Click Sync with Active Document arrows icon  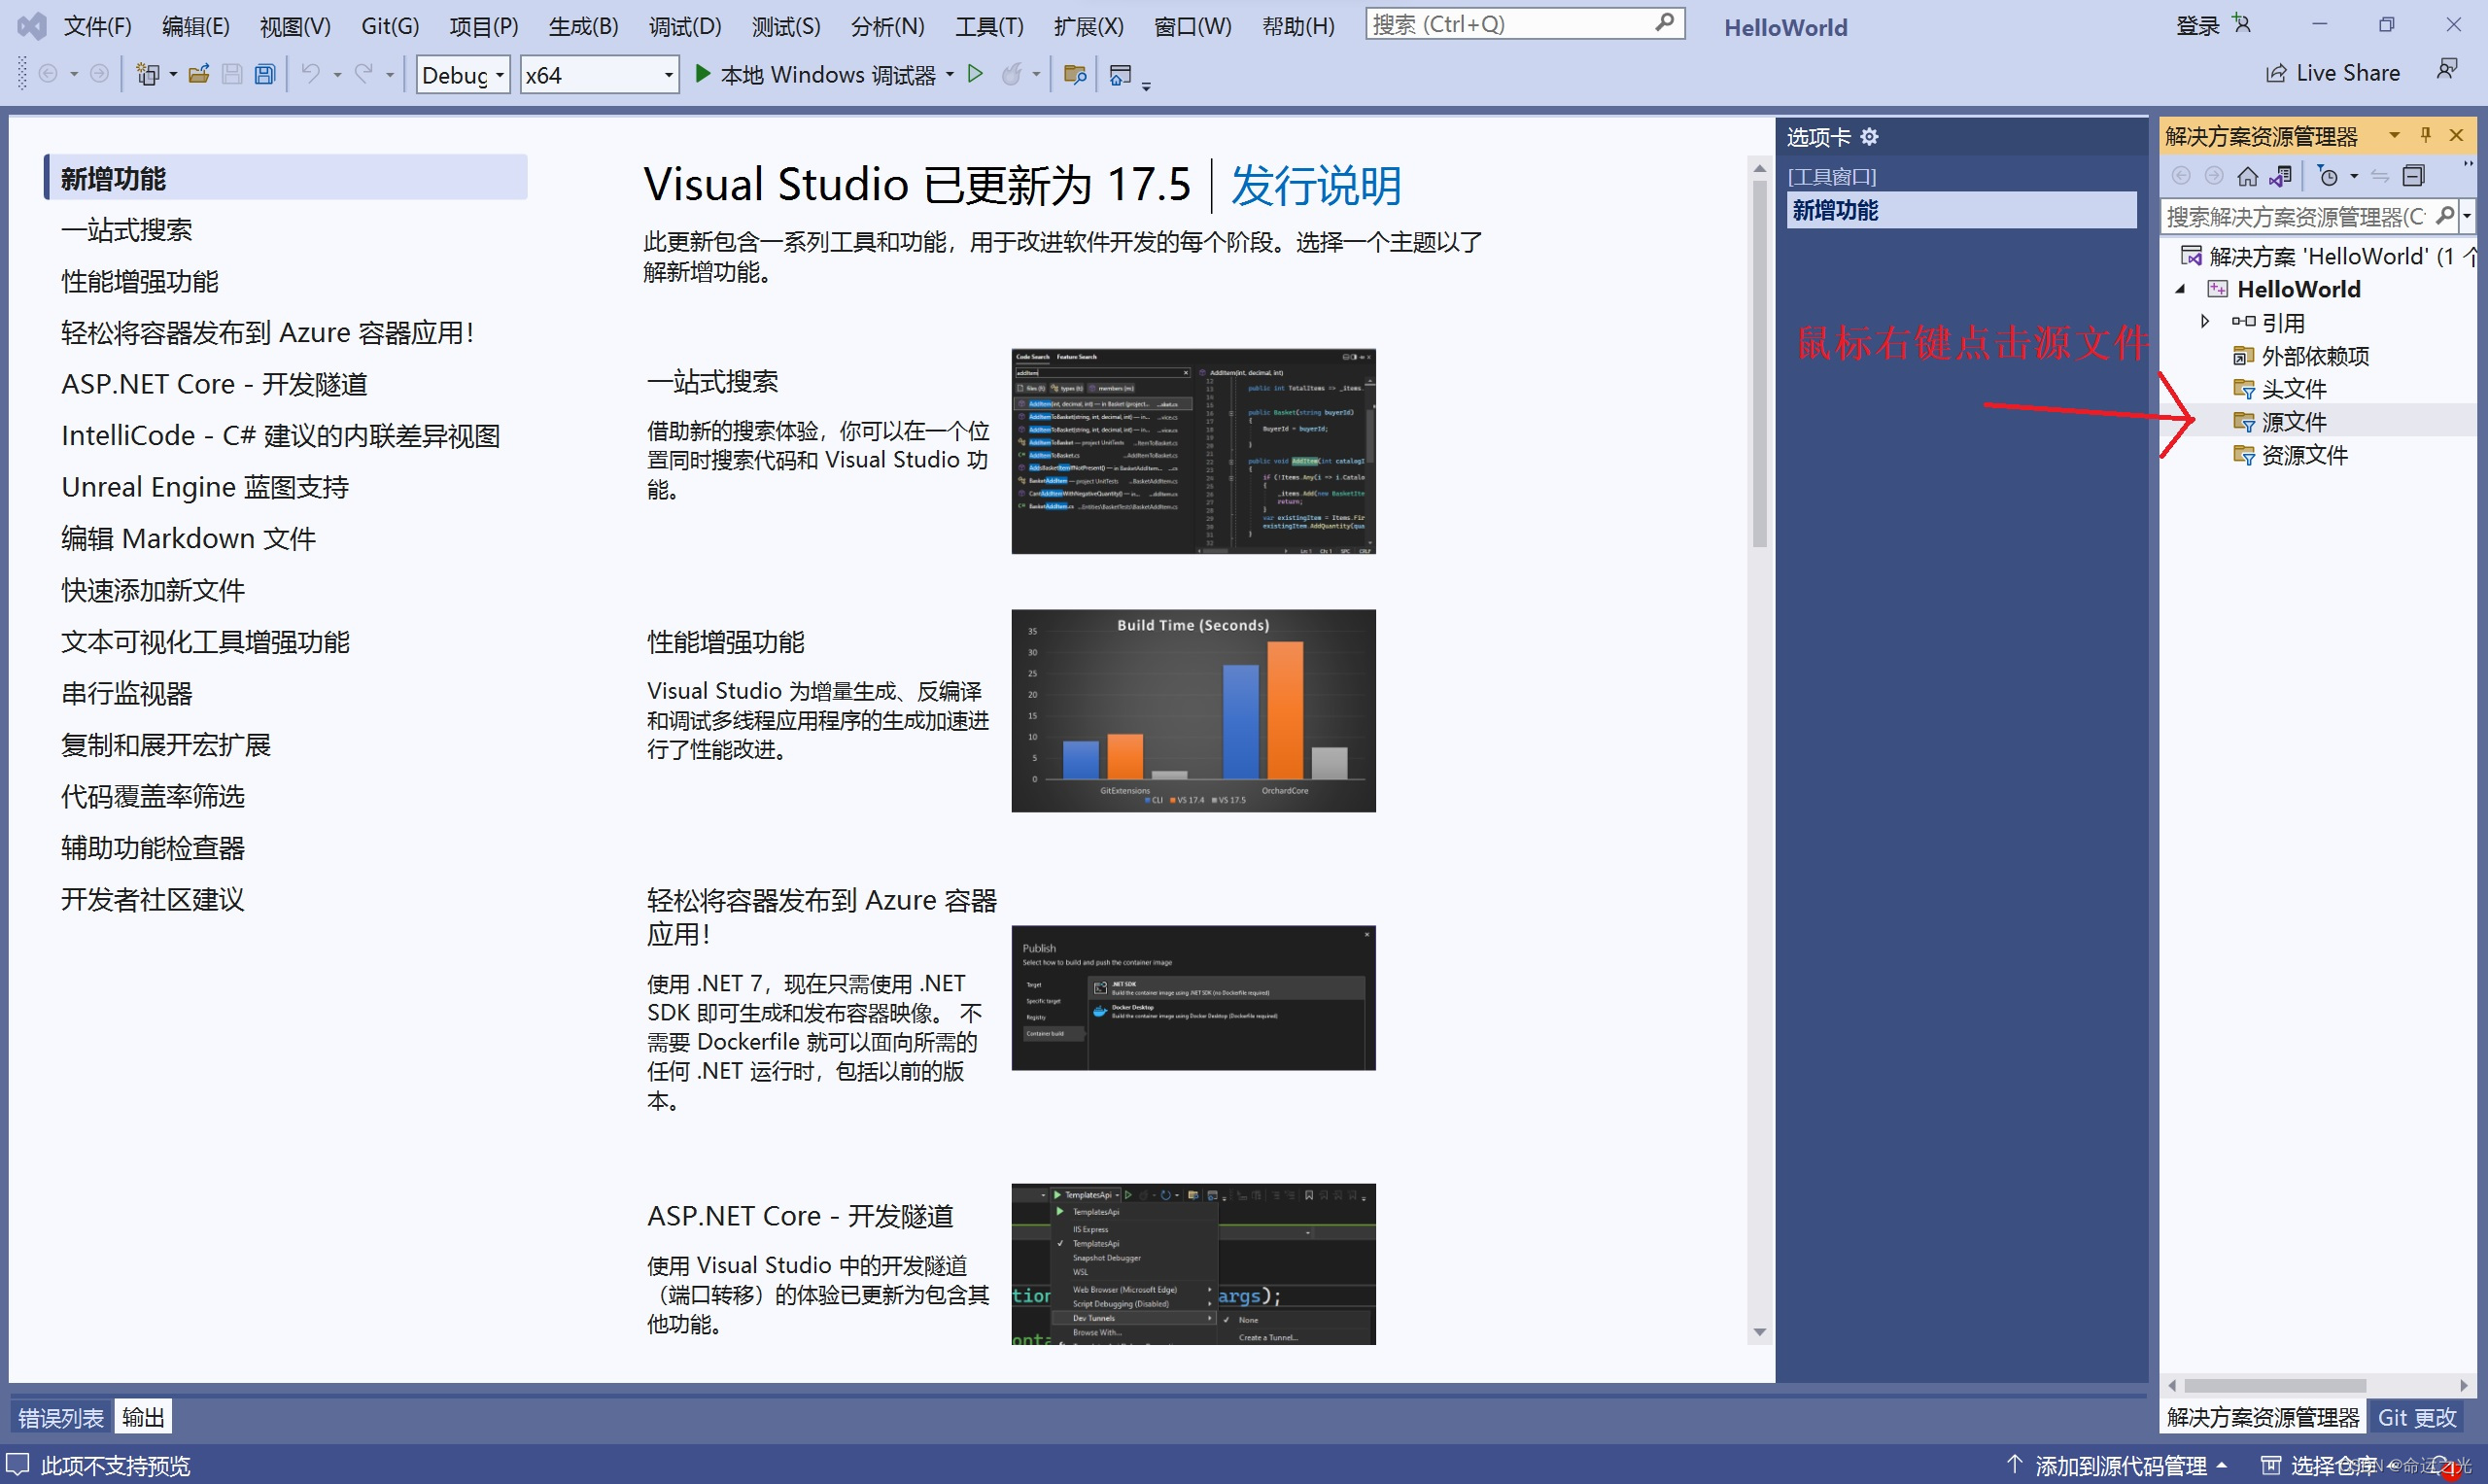[x=2379, y=176]
